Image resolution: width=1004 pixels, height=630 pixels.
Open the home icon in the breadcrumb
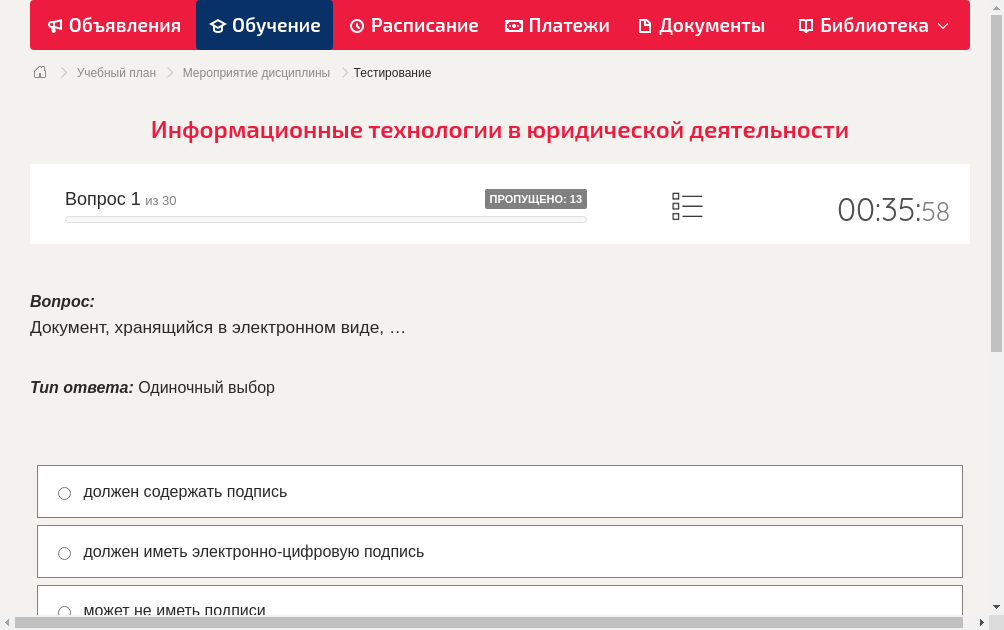pyautogui.click(x=39, y=72)
